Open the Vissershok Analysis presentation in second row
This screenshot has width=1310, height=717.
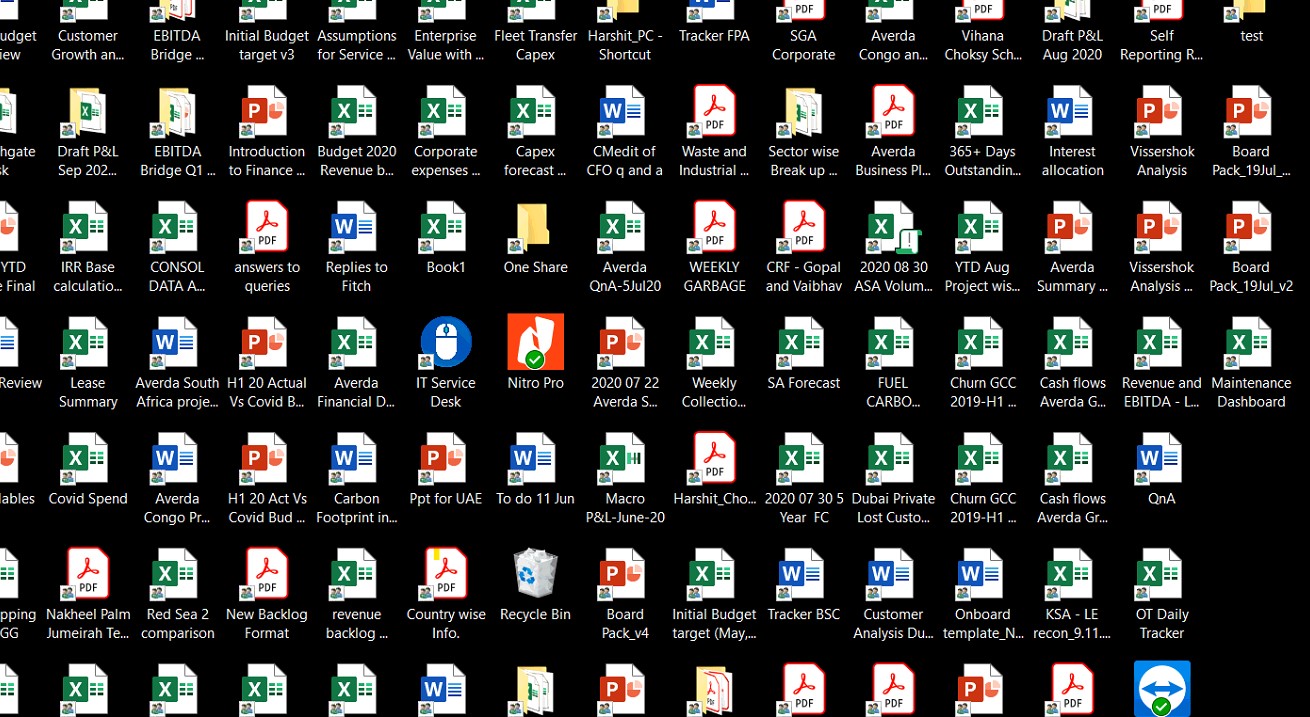click(x=1161, y=110)
